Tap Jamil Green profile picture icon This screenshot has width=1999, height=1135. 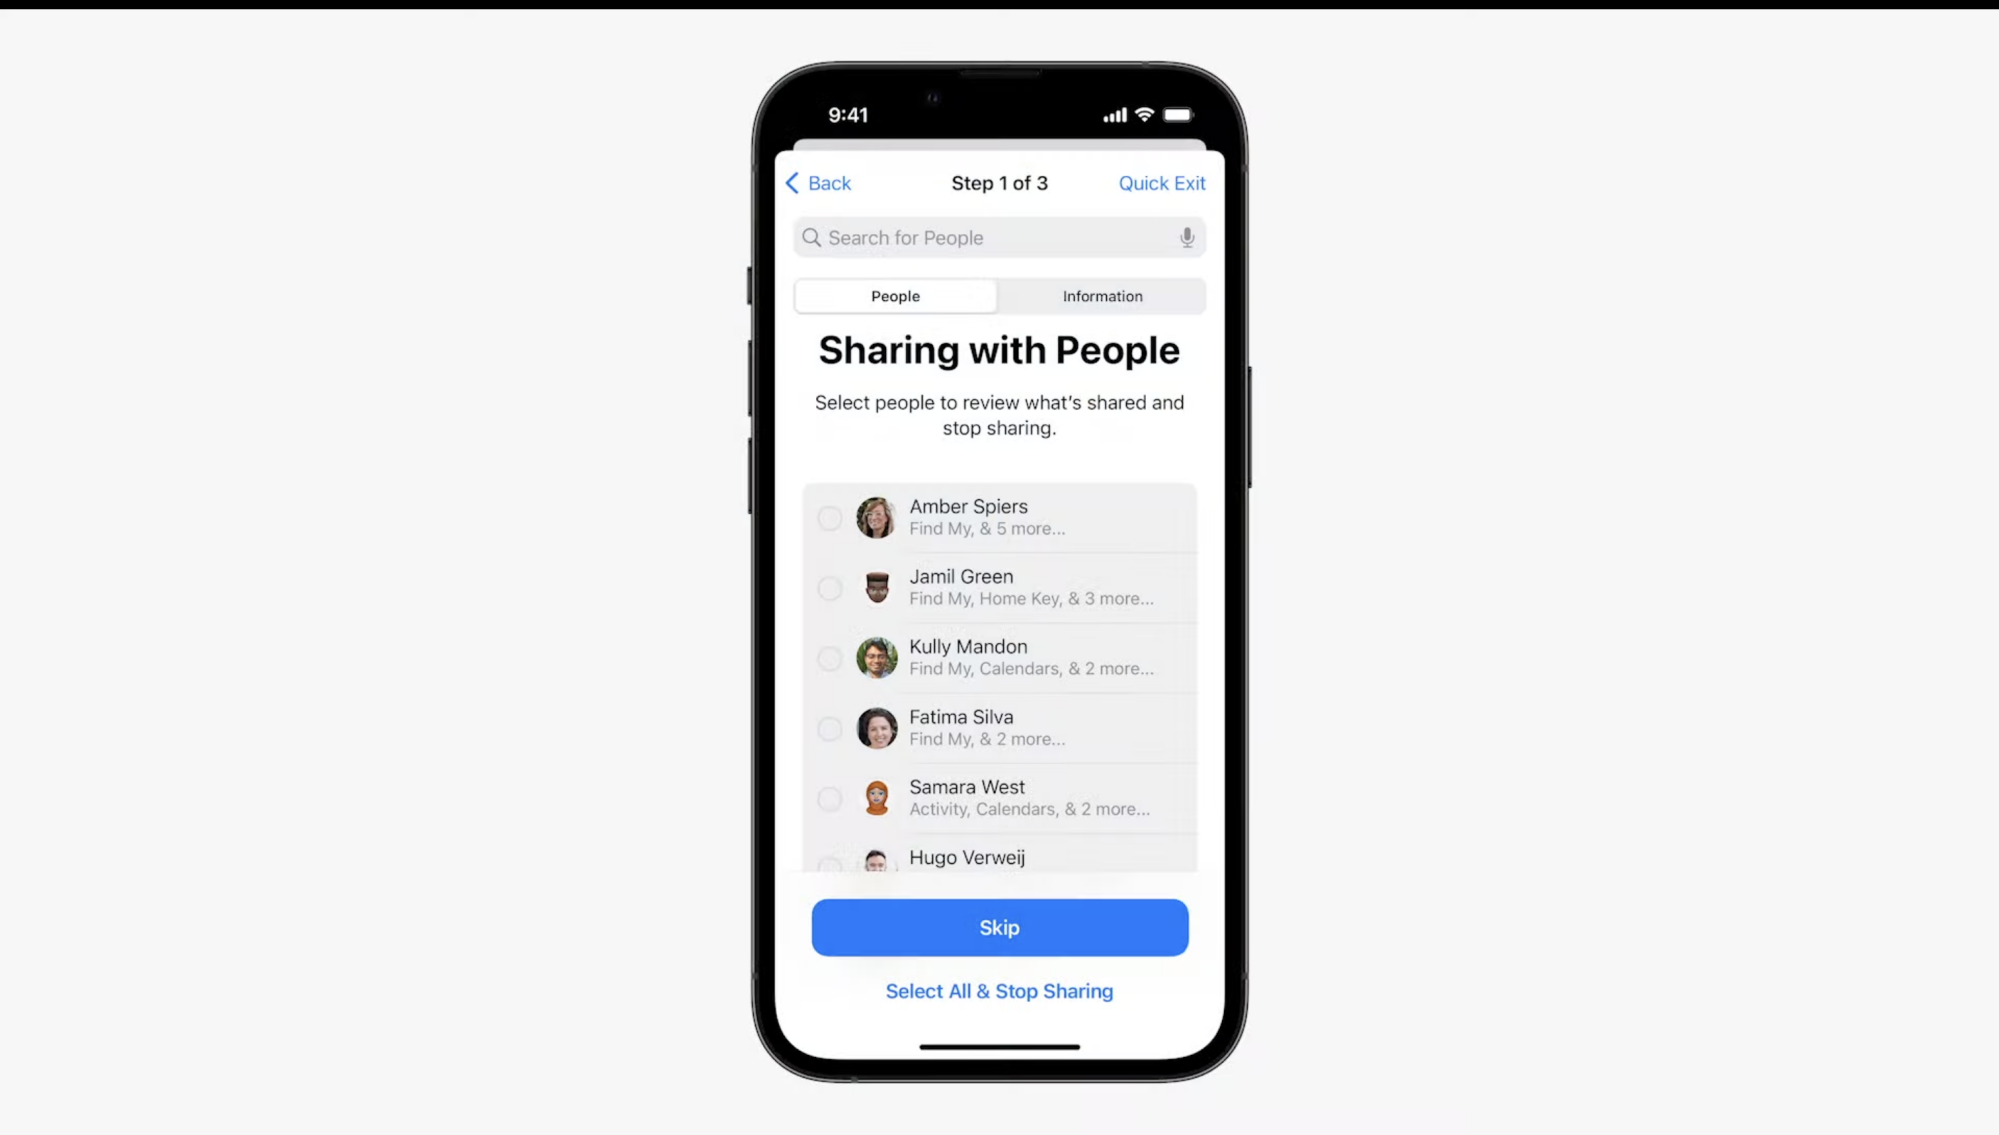876,587
